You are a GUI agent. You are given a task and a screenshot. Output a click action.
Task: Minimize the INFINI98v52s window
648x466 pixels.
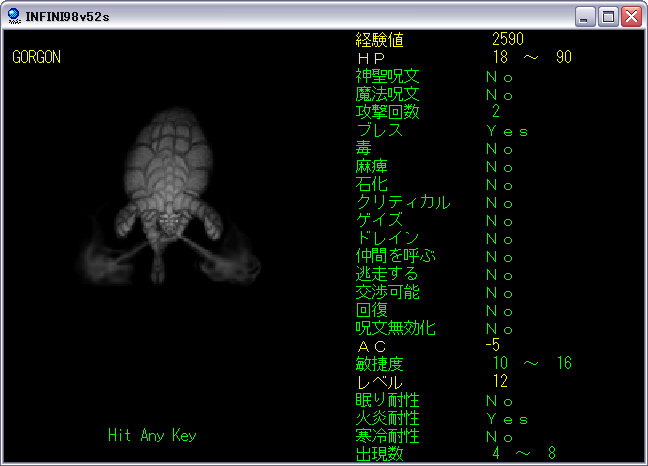[584, 17]
